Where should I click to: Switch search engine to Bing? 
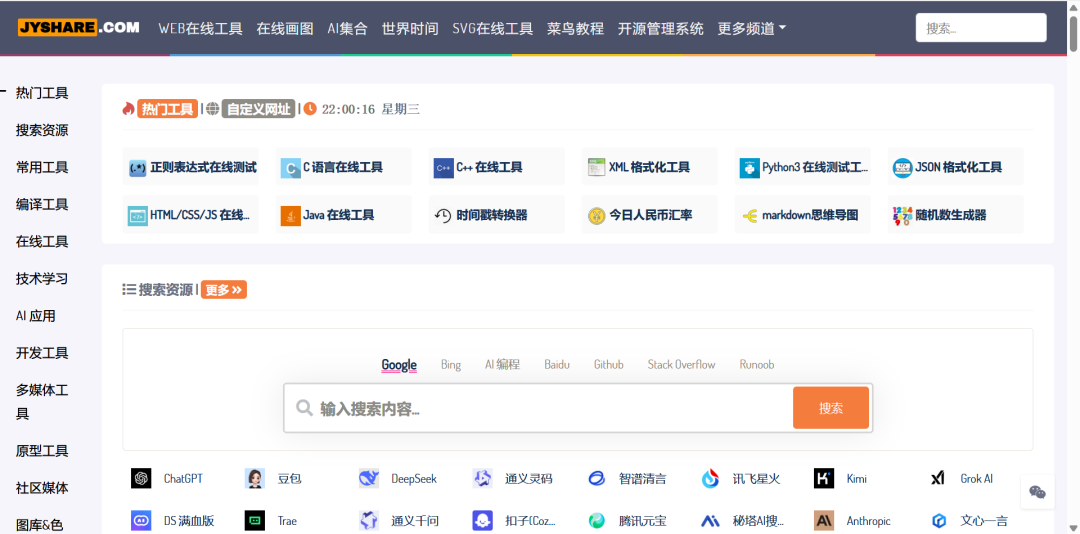[451, 365]
